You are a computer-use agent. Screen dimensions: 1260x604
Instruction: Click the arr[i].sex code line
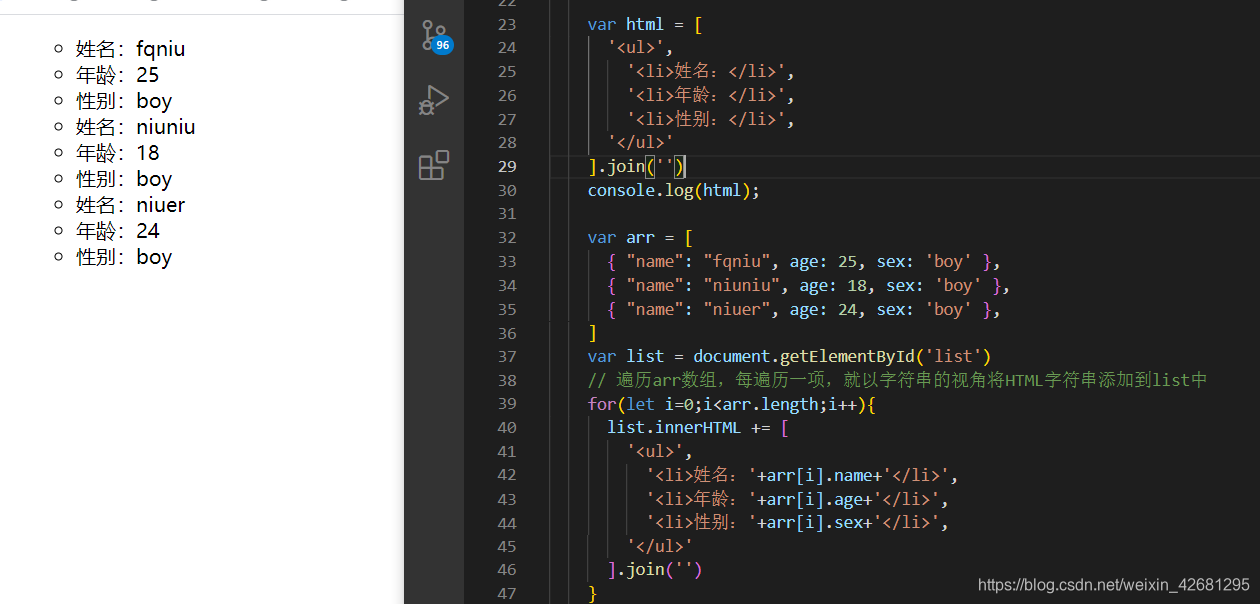tap(798, 522)
